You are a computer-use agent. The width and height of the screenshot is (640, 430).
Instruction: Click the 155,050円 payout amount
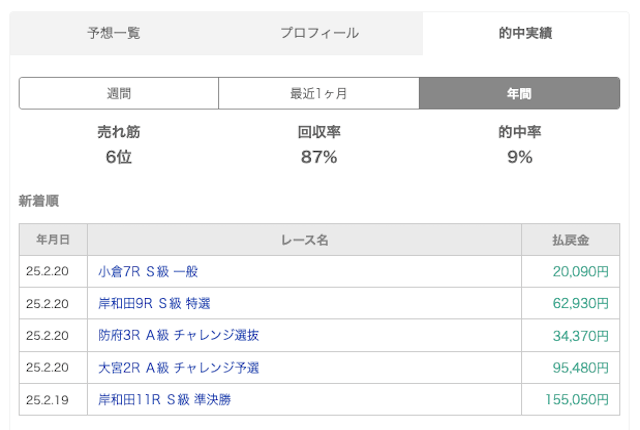(x=576, y=399)
